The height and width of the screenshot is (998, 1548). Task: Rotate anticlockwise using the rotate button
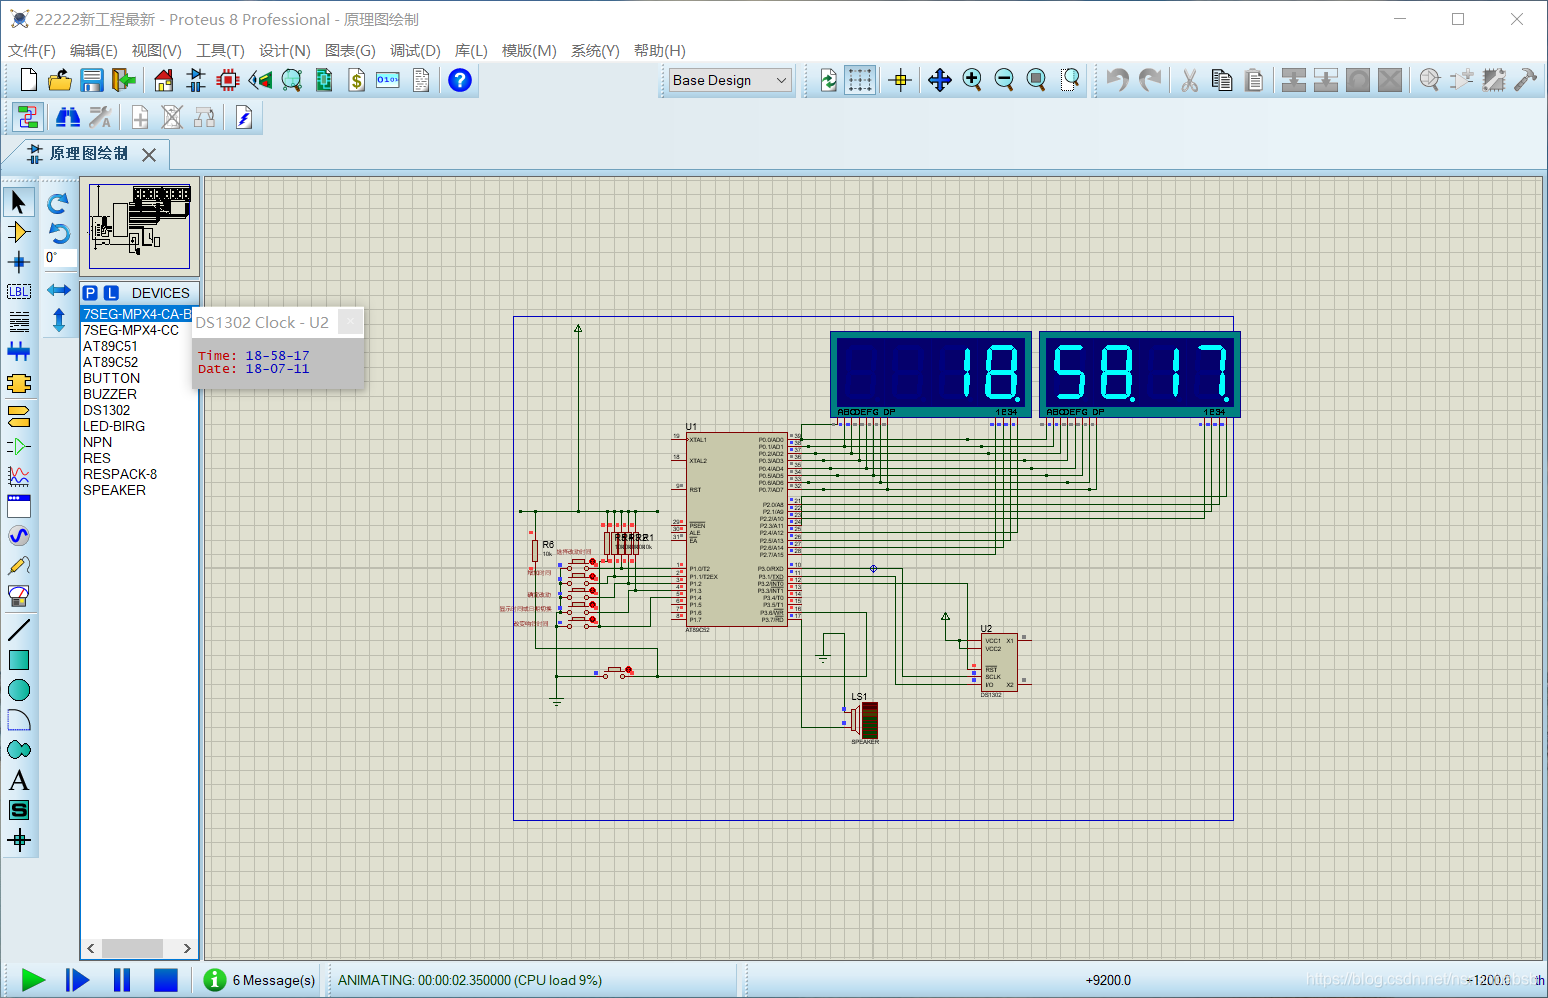tap(58, 233)
